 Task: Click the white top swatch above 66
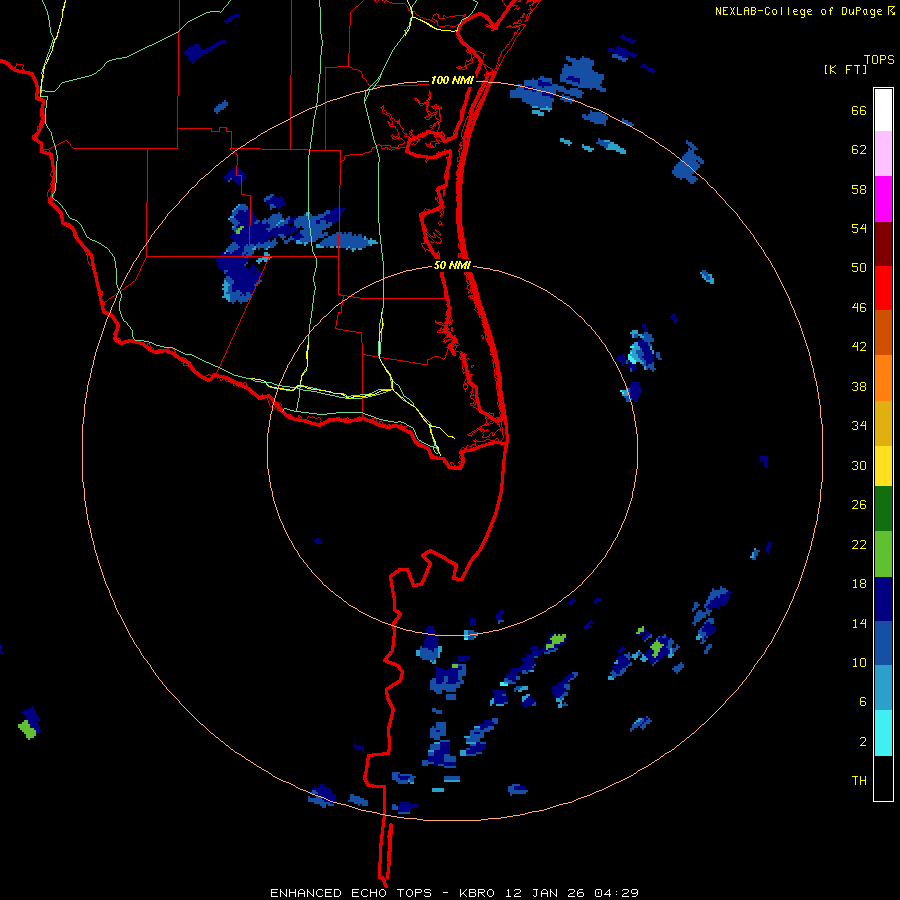click(x=883, y=110)
